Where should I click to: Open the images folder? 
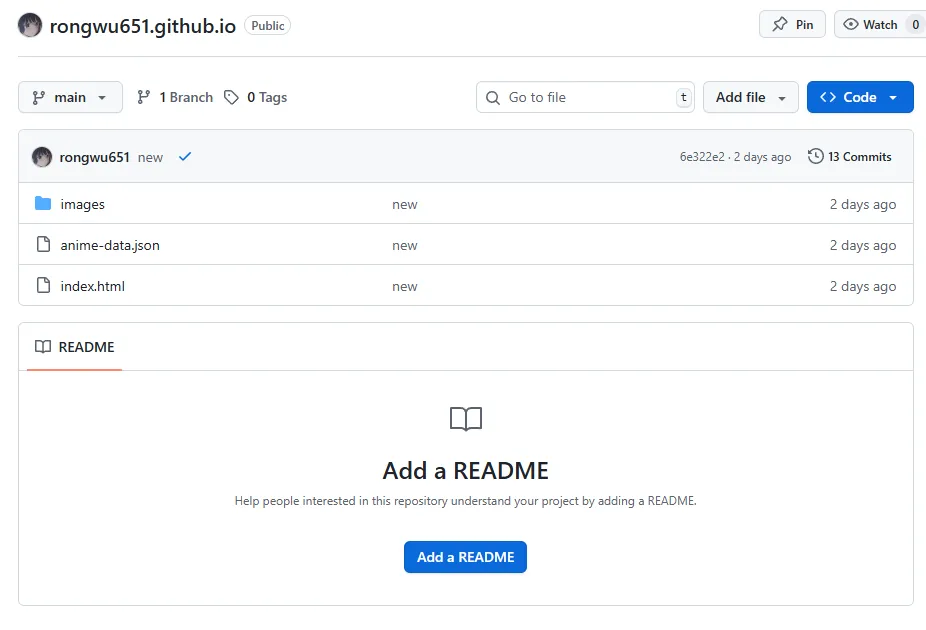point(82,204)
